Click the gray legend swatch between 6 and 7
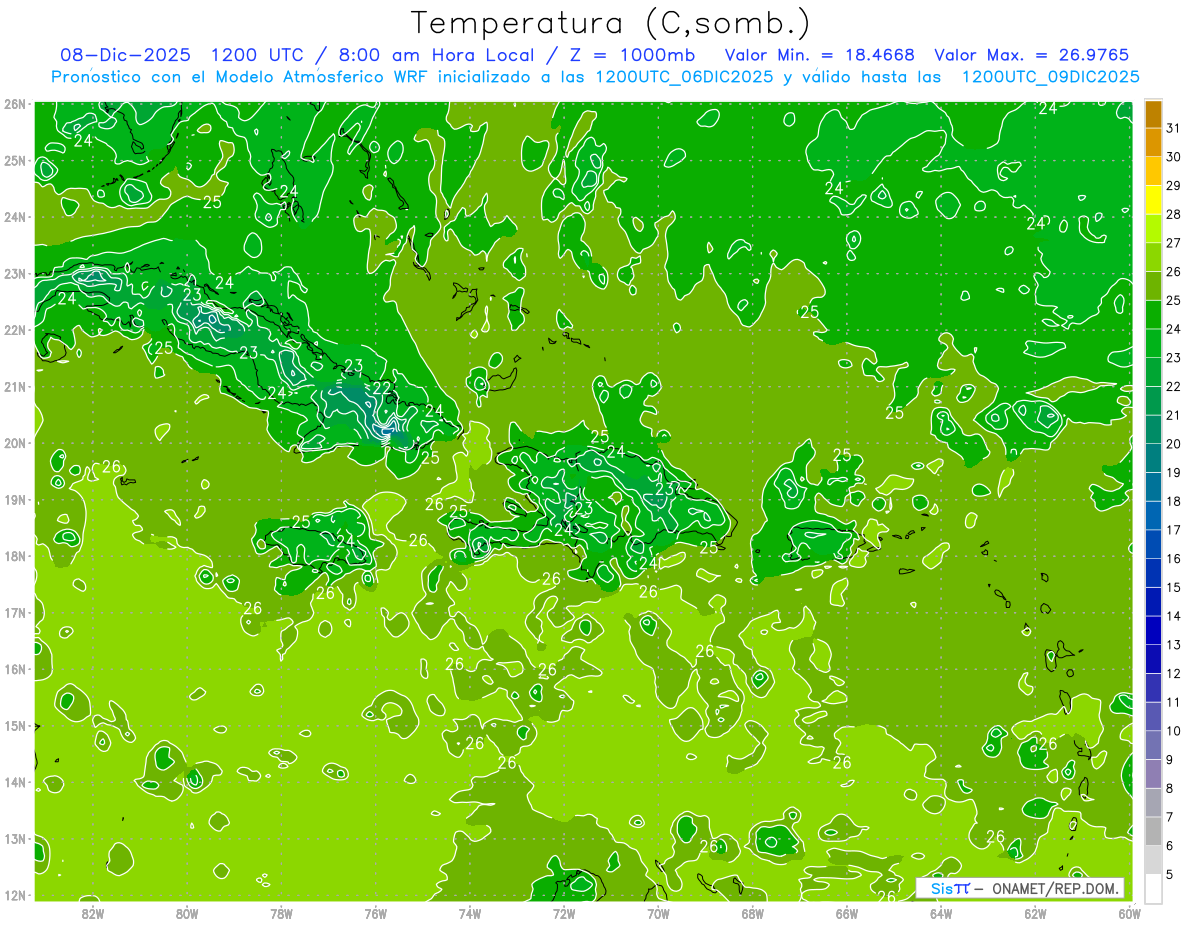 [x=1153, y=831]
